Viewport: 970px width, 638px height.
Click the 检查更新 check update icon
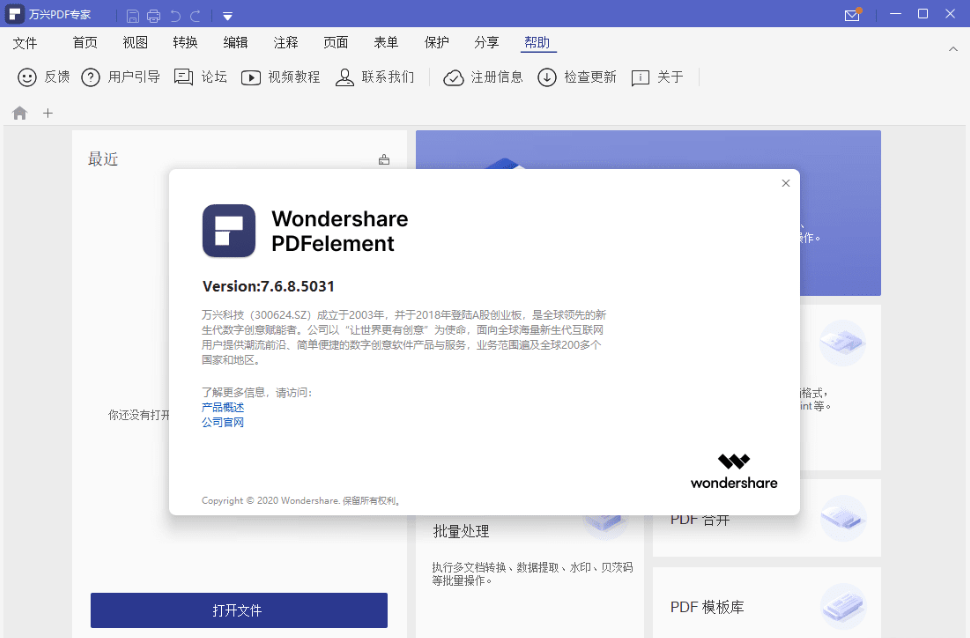coord(547,77)
